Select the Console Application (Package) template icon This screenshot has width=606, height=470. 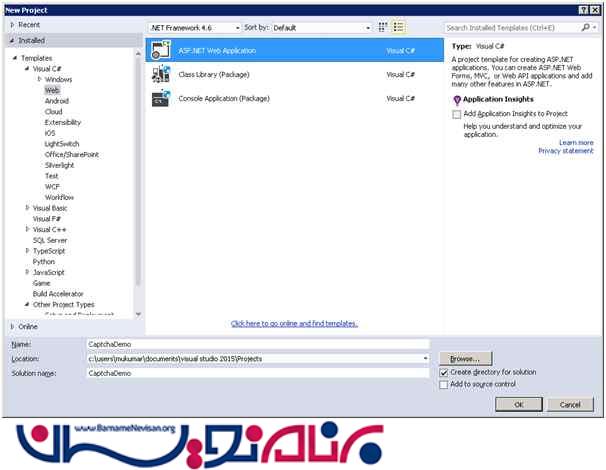[x=161, y=98]
